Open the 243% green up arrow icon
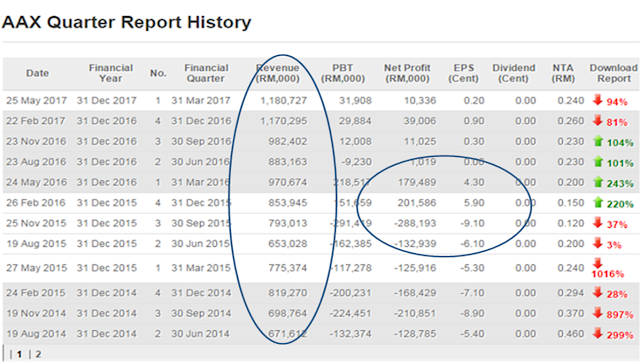640x362 pixels. 598,182
